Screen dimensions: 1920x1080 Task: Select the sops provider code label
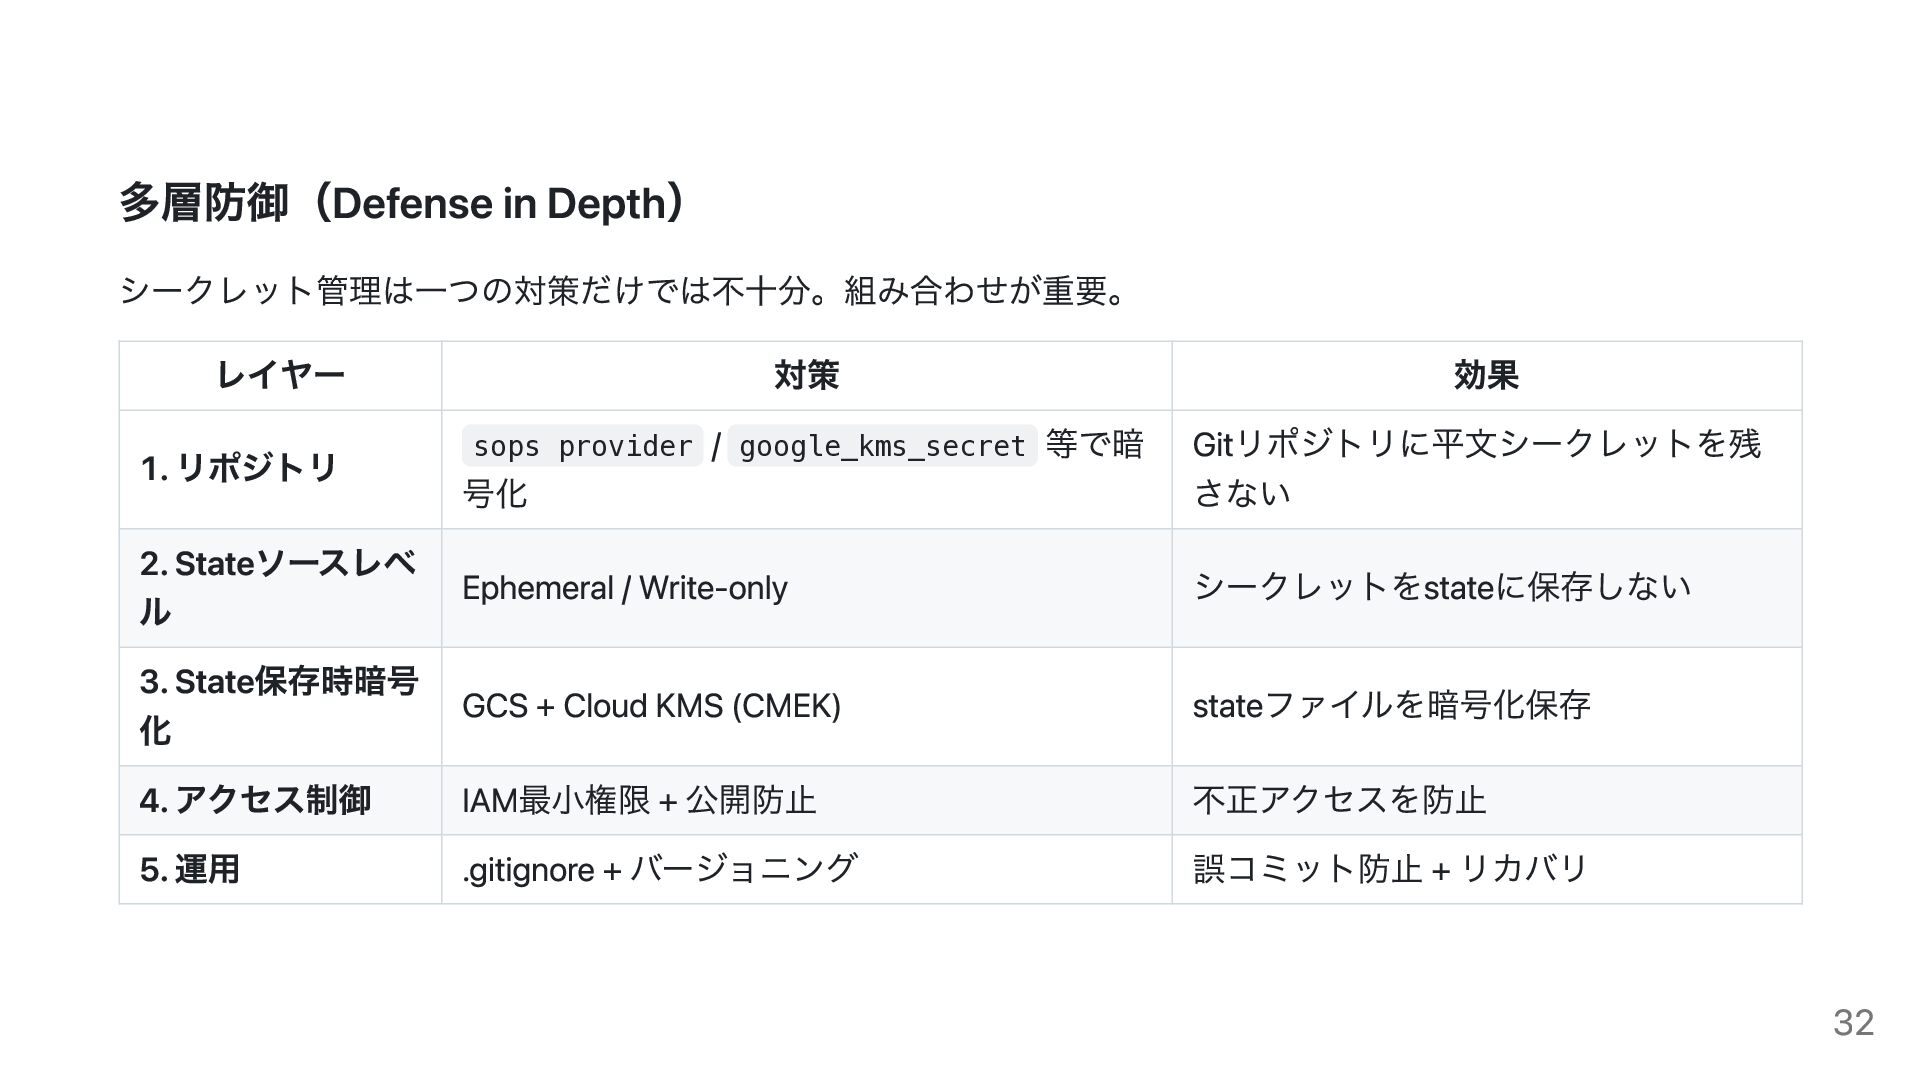(x=582, y=446)
